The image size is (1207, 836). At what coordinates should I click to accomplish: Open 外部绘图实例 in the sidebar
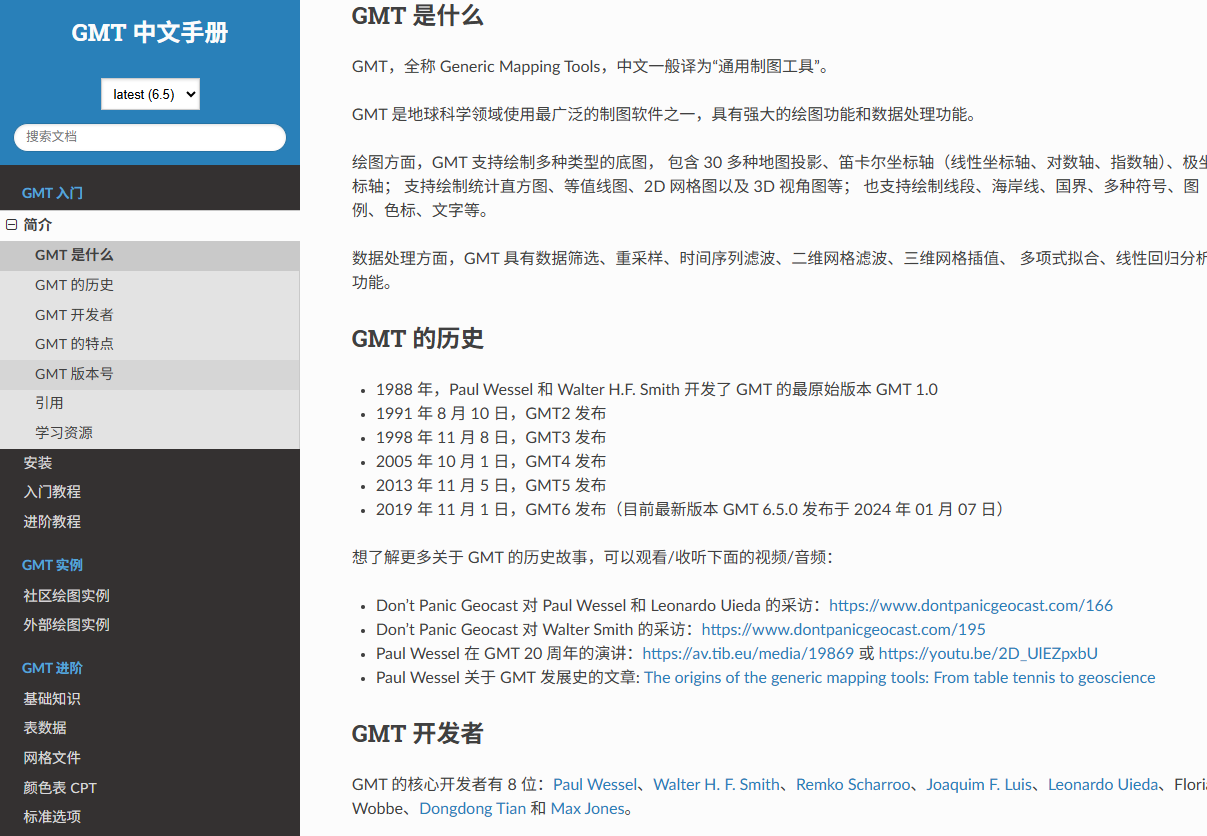pyautogui.click(x=150, y=625)
